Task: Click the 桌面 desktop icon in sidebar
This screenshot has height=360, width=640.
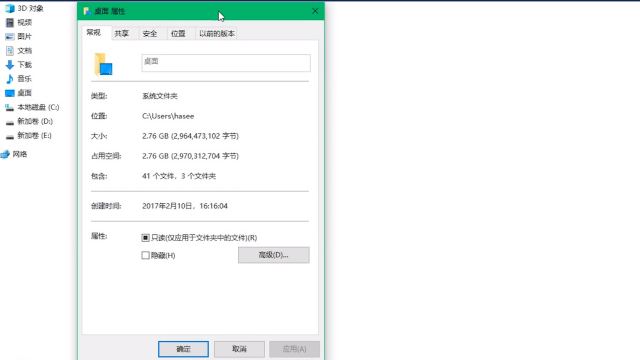Action: 10,93
